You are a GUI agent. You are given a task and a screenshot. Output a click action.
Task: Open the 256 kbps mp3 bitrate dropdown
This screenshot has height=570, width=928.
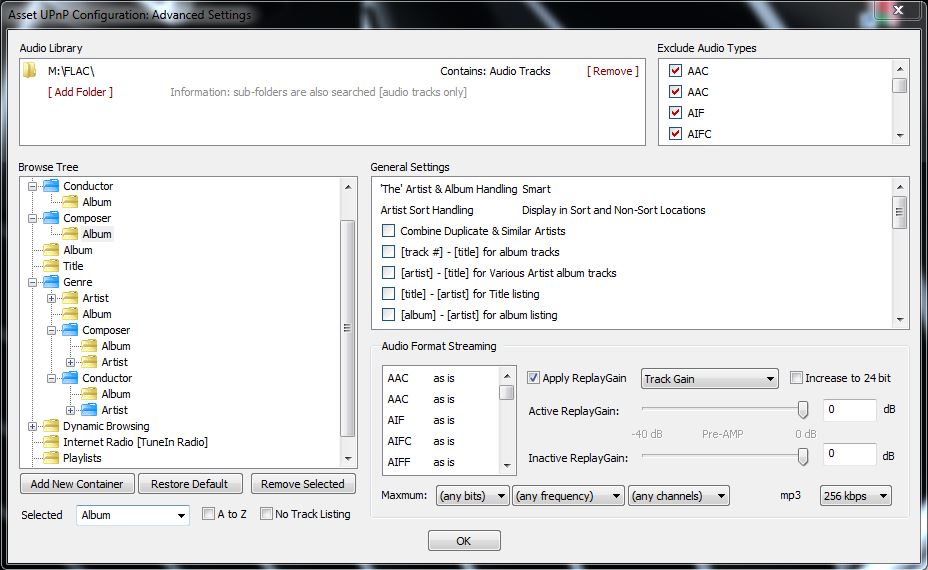[854, 496]
